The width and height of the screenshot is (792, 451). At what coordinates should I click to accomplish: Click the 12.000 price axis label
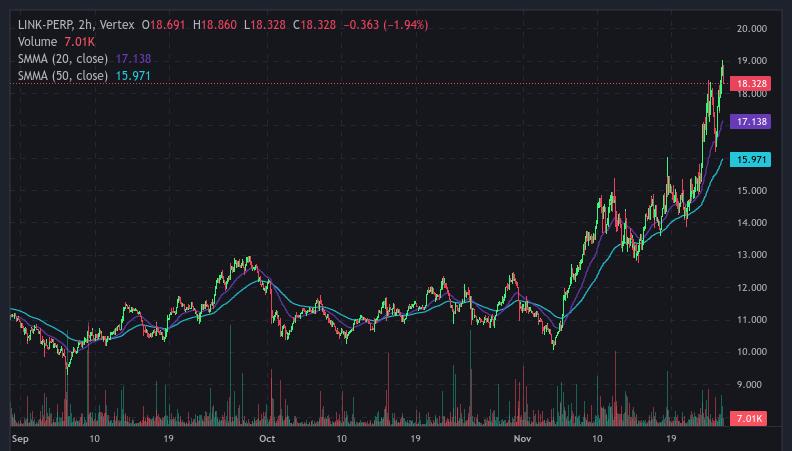[x=752, y=287]
